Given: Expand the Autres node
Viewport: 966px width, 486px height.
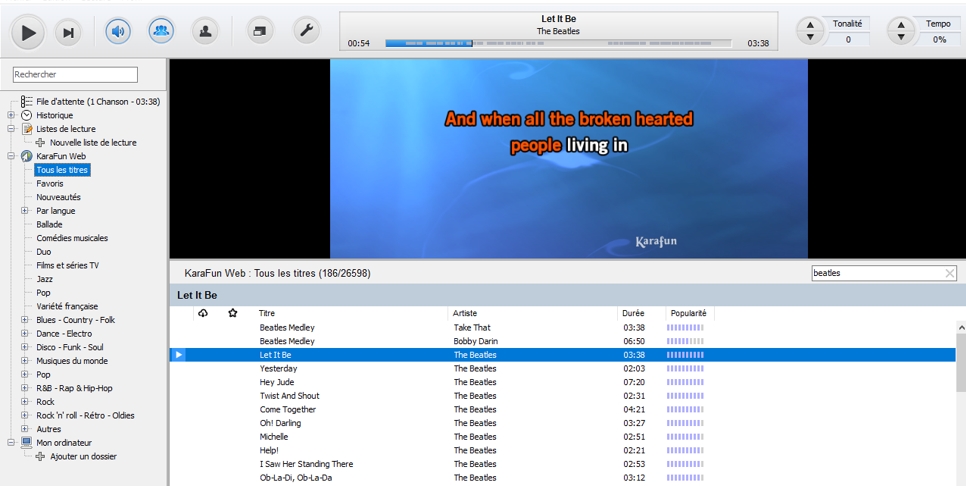Looking at the screenshot, I should [25, 429].
